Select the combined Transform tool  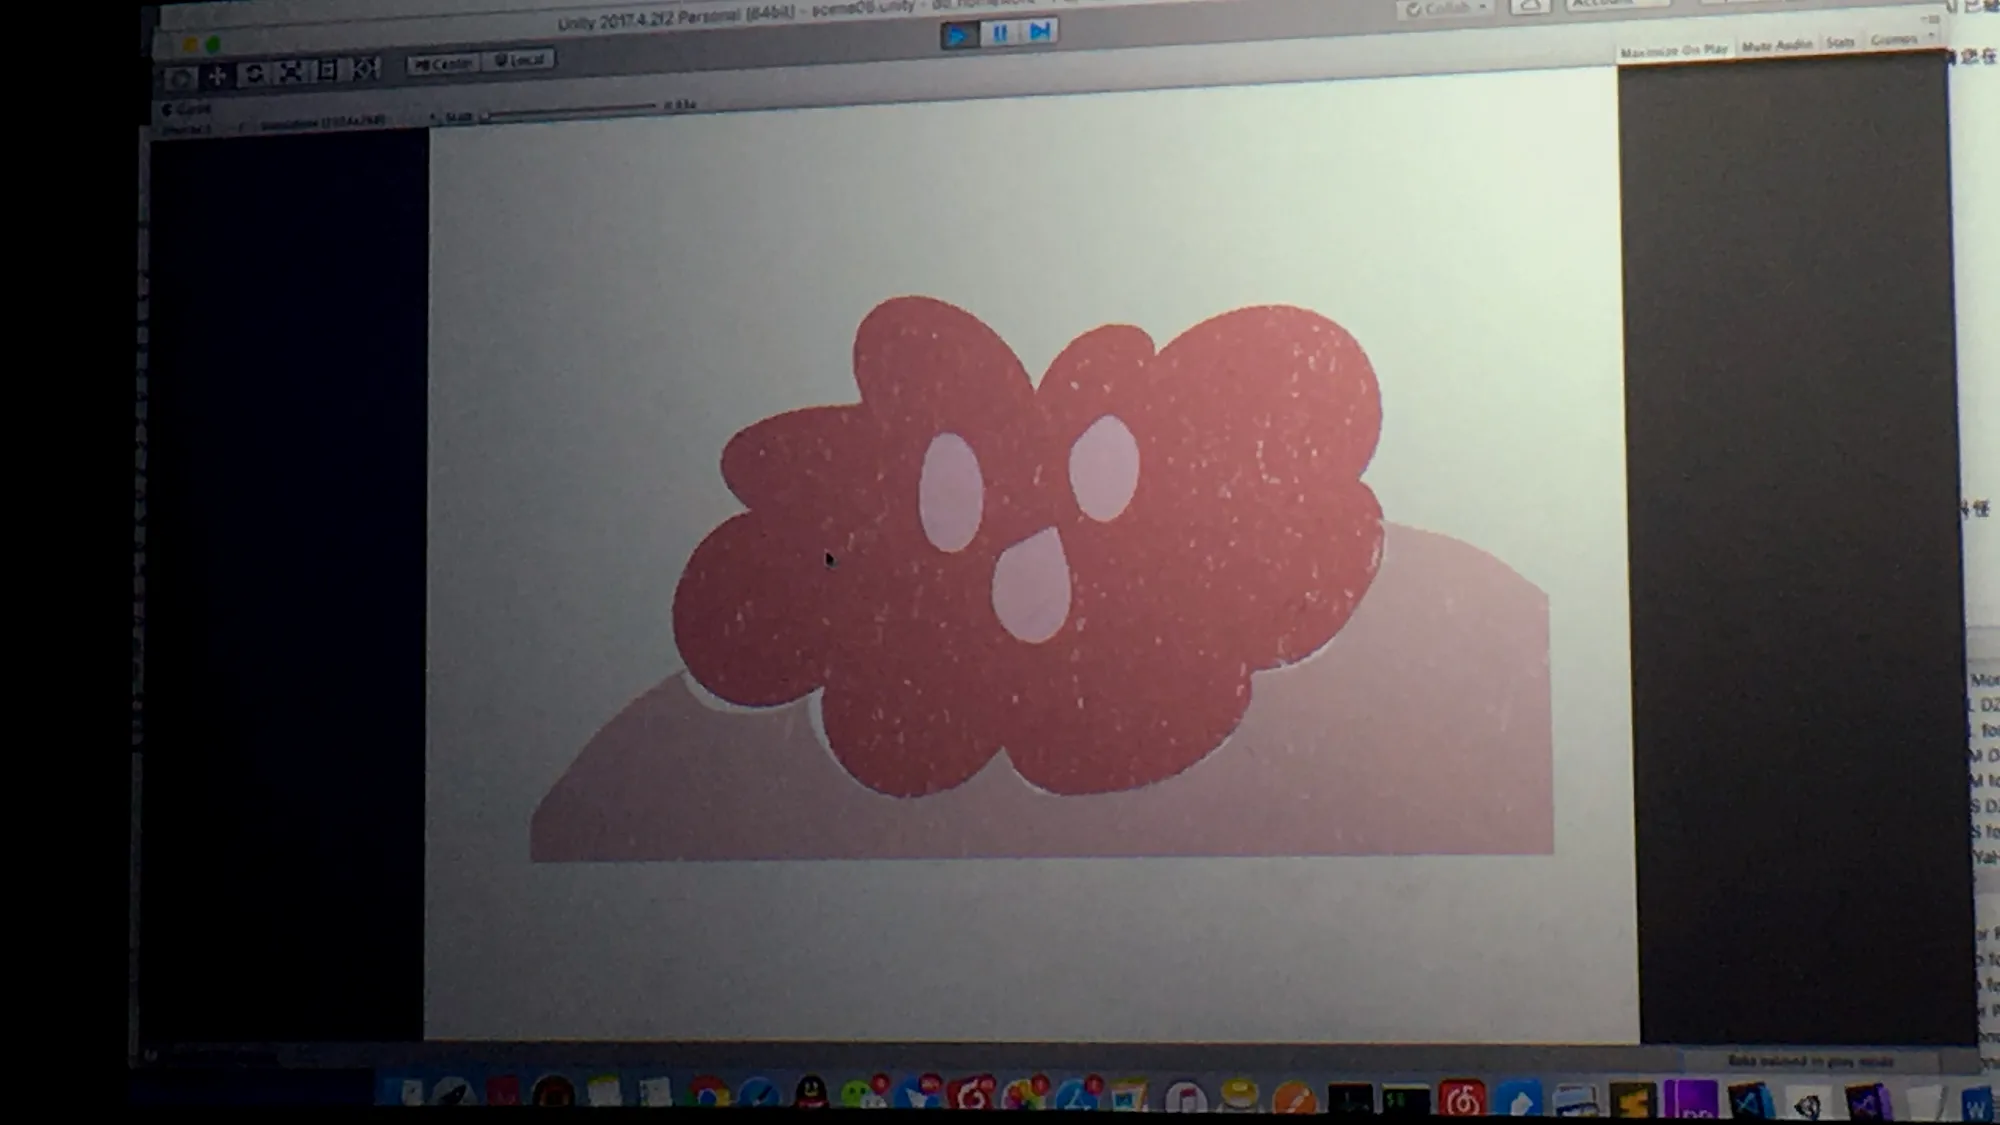click(365, 69)
